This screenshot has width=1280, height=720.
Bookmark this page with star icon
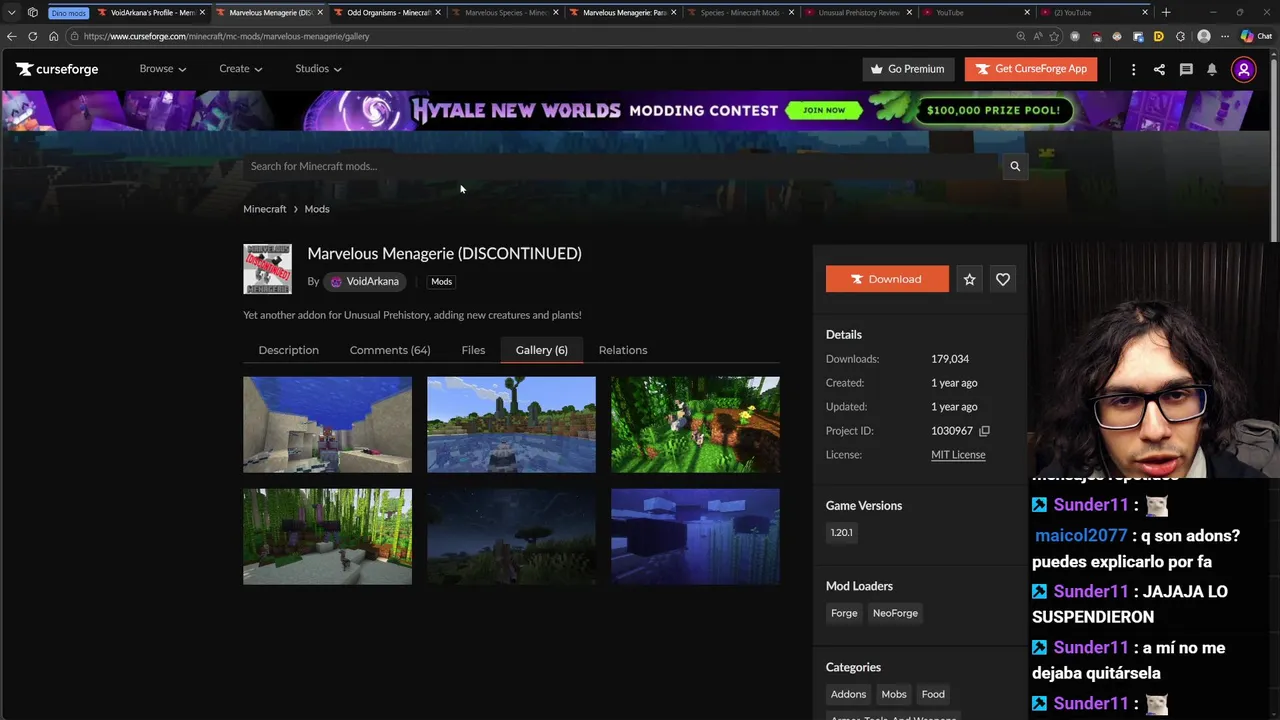coord(1054,36)
